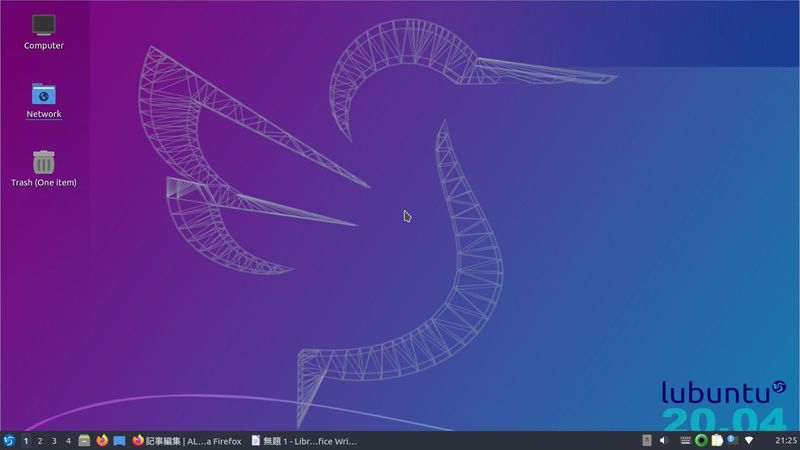Select the Network desktop folder icon
This screenshot has height=450, width=800.
[43, 101]
